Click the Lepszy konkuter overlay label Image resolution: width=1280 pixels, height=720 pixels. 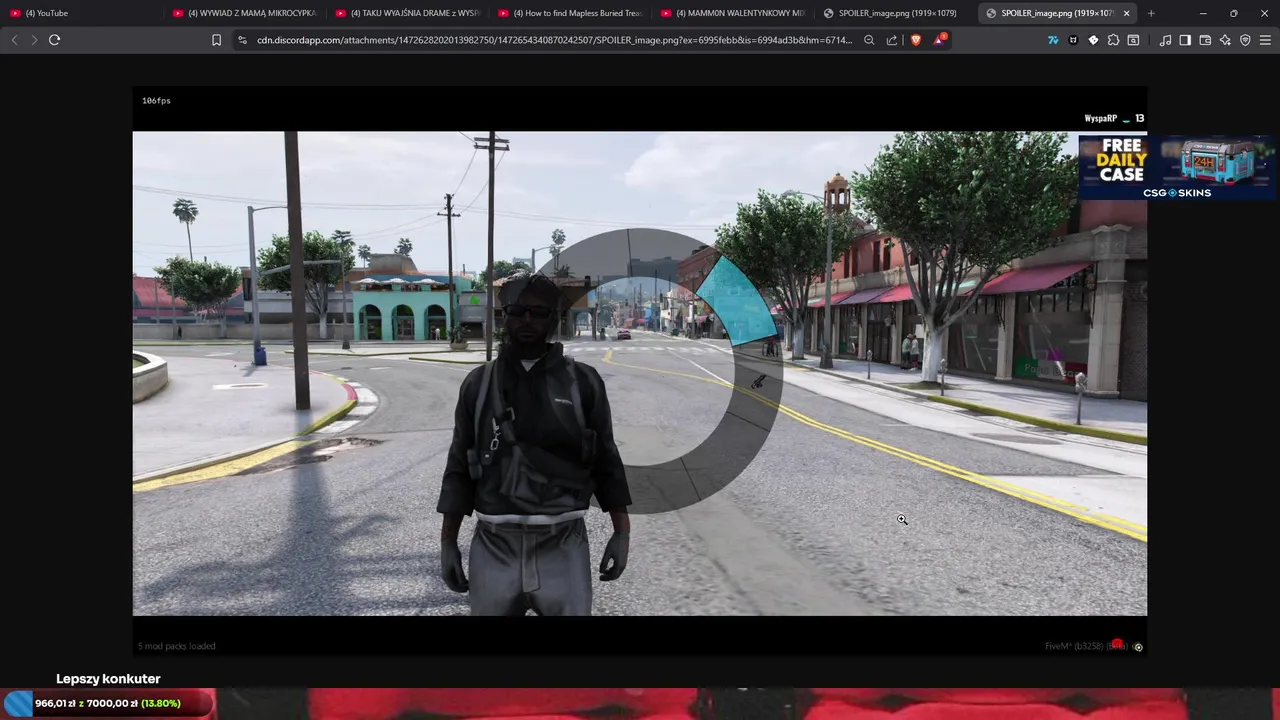point(108,679)
